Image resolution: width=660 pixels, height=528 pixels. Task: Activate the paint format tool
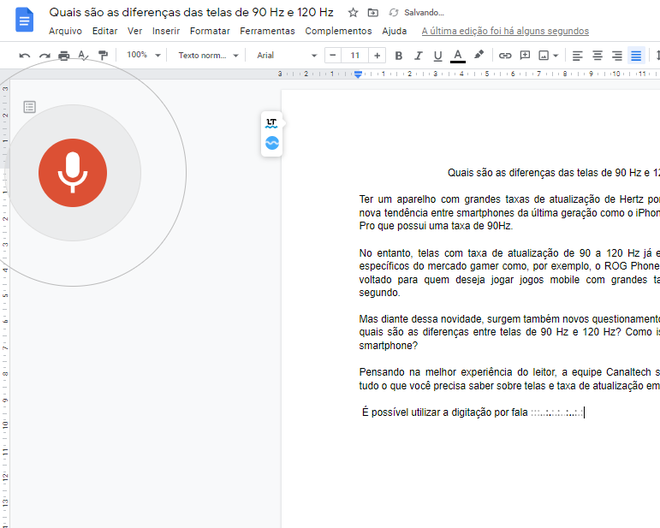pyautogui.click(x=103, y=55)
